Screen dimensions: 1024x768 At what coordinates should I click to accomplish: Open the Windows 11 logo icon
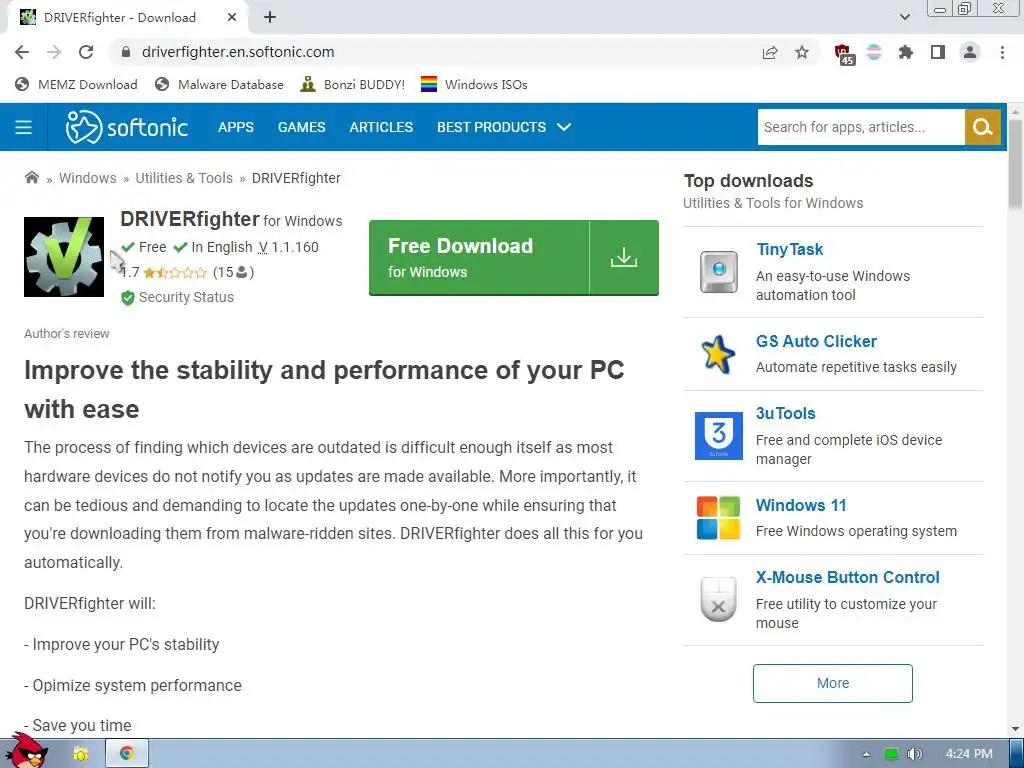(718, 518)
